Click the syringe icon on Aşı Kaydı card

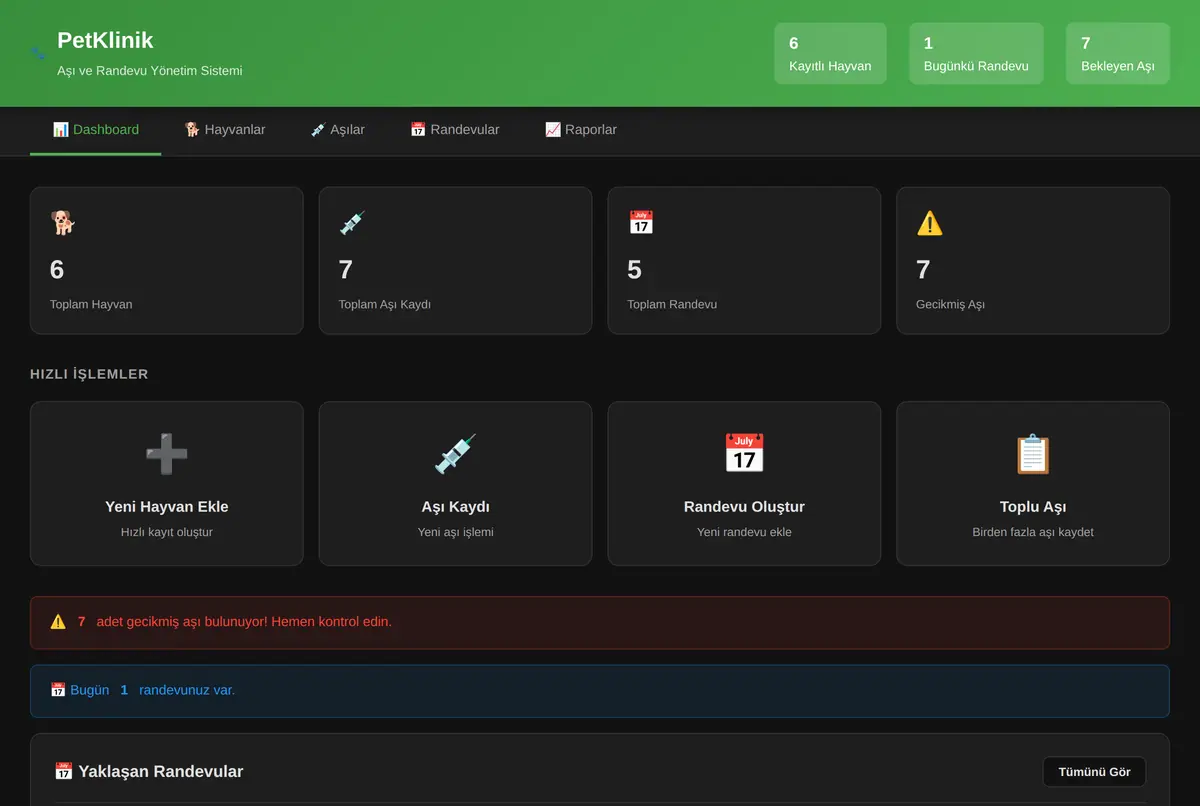pos(456,454)
